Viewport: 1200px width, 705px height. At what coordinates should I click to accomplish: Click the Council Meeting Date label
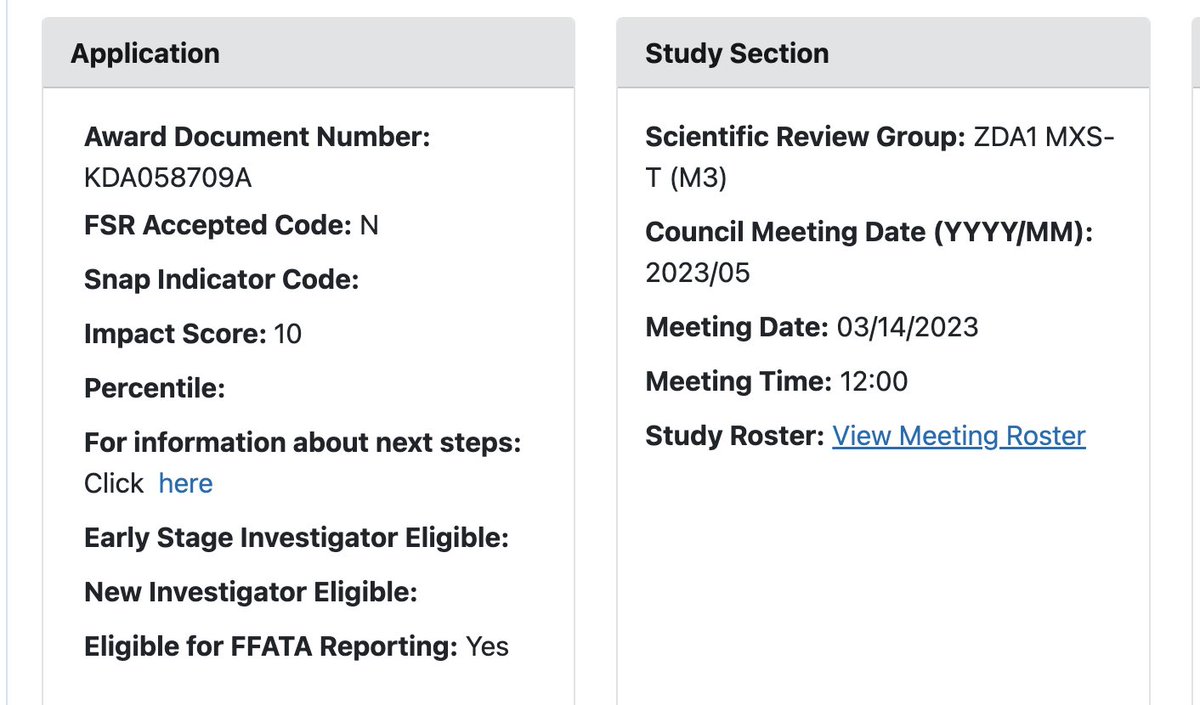coord(870,232)
